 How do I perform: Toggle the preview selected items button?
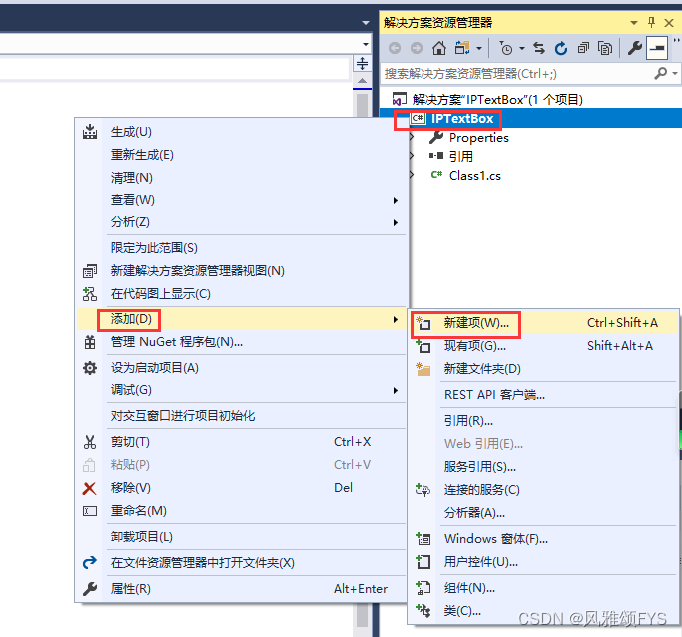tap(657, 48)
